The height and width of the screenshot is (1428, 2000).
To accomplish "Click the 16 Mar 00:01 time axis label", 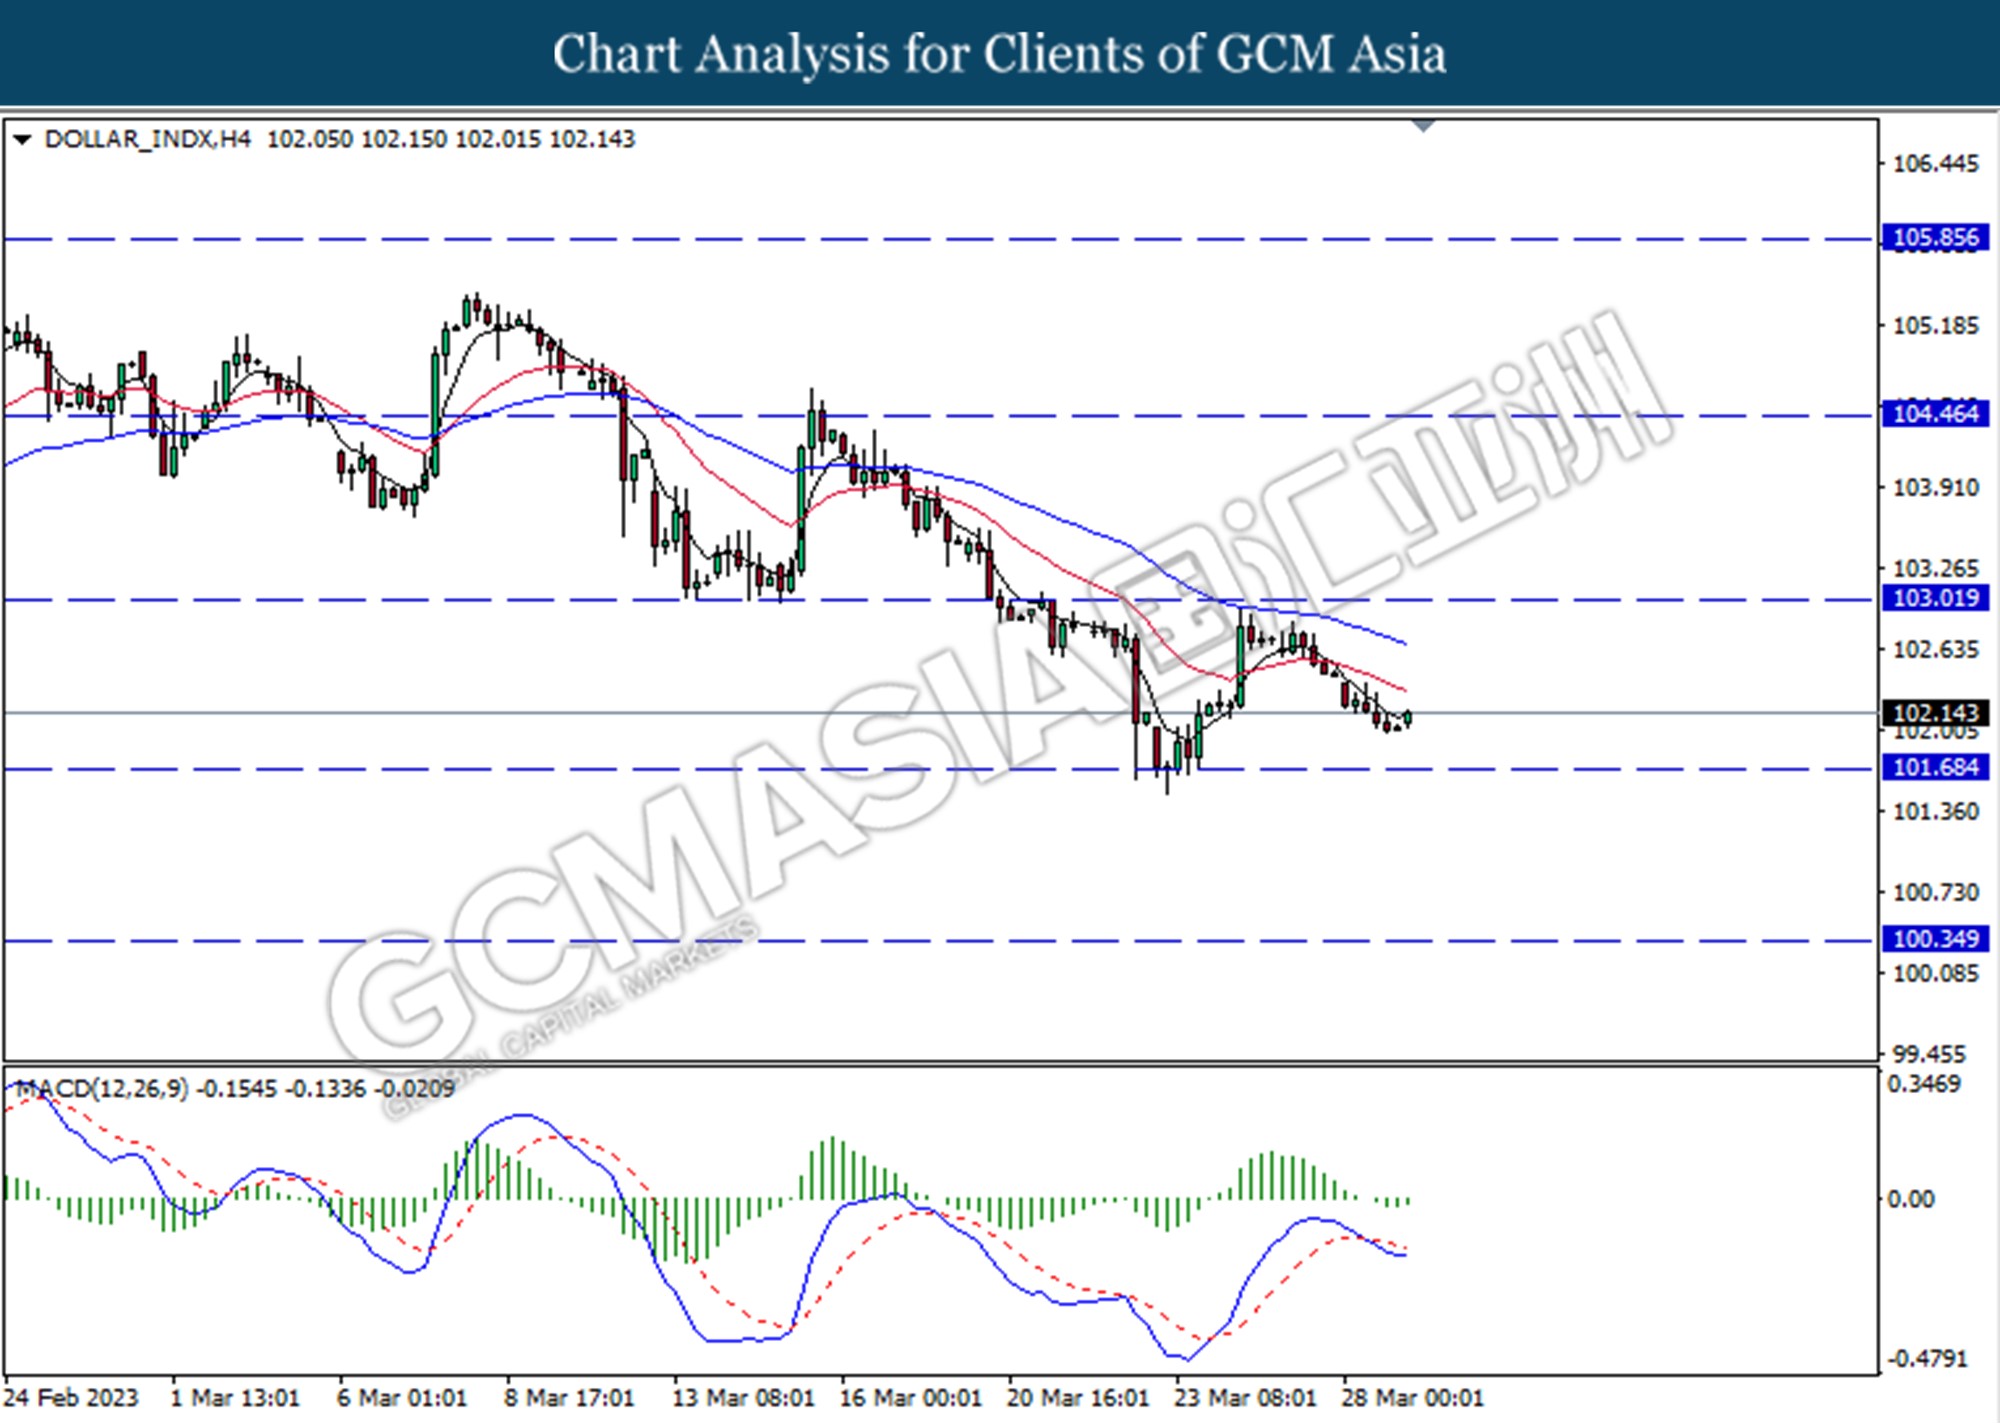I will [910, 1397].
